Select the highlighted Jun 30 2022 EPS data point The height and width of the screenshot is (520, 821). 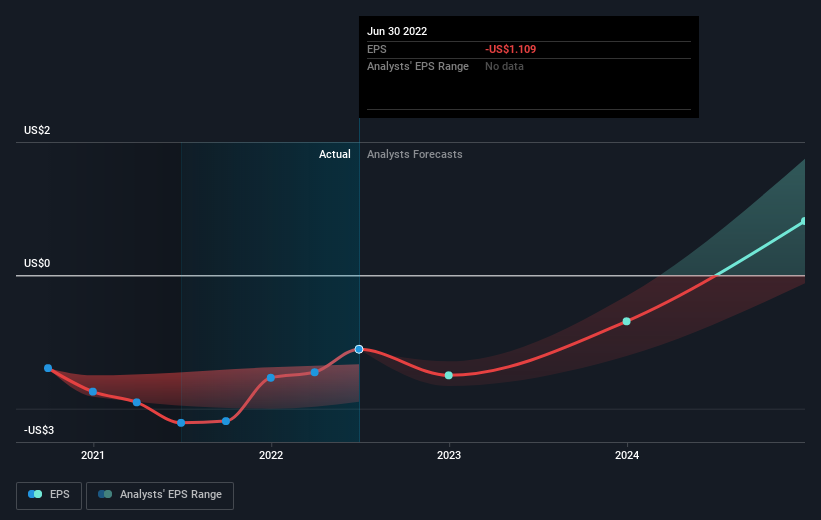point(359,349)
